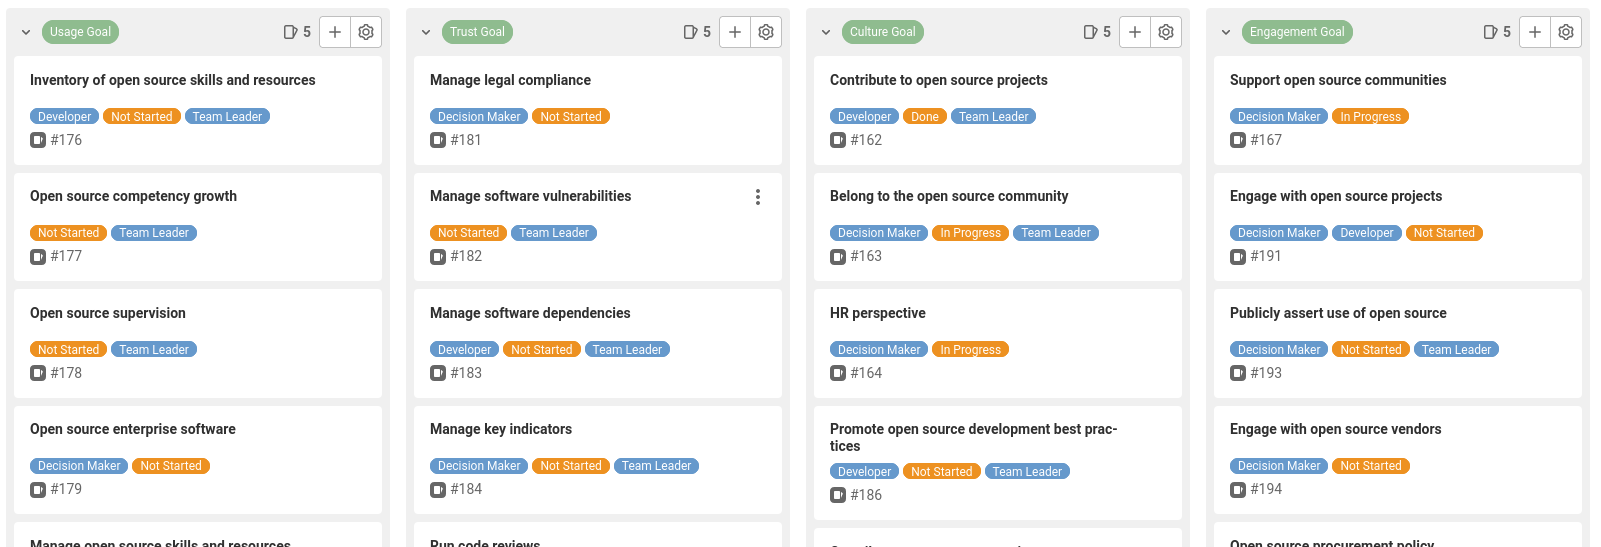1601x547 pixels.
Task: Click Team Leader label on issue #193
Action: click(x=1456, y=350)
